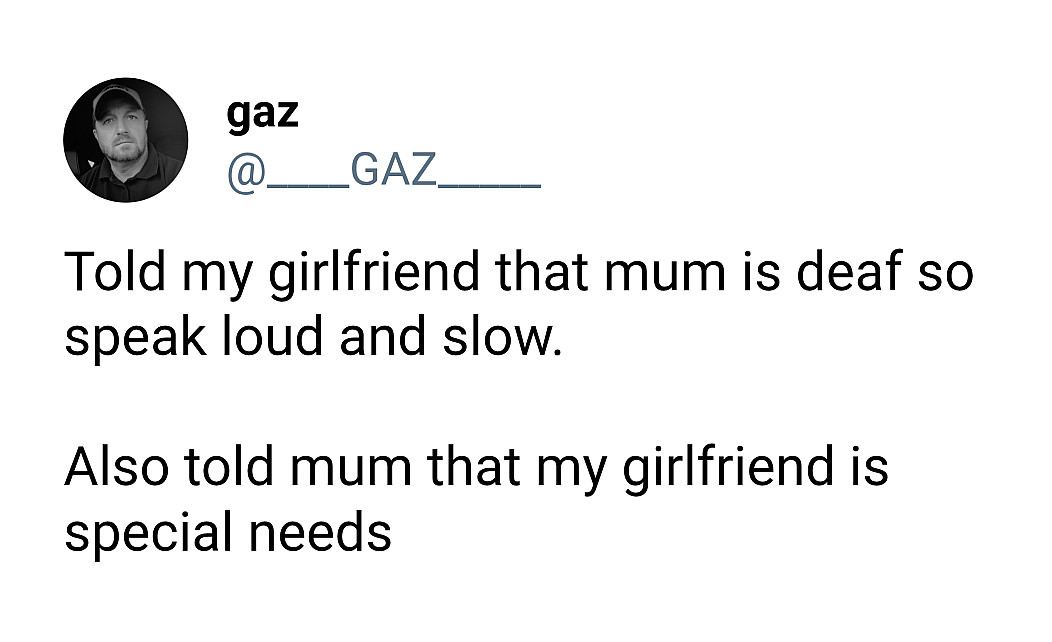Click the display name "gaz"
Image resolution: width=1052 pixels, height=642 pixels.
pyautogui.click(x=262, y=114)
